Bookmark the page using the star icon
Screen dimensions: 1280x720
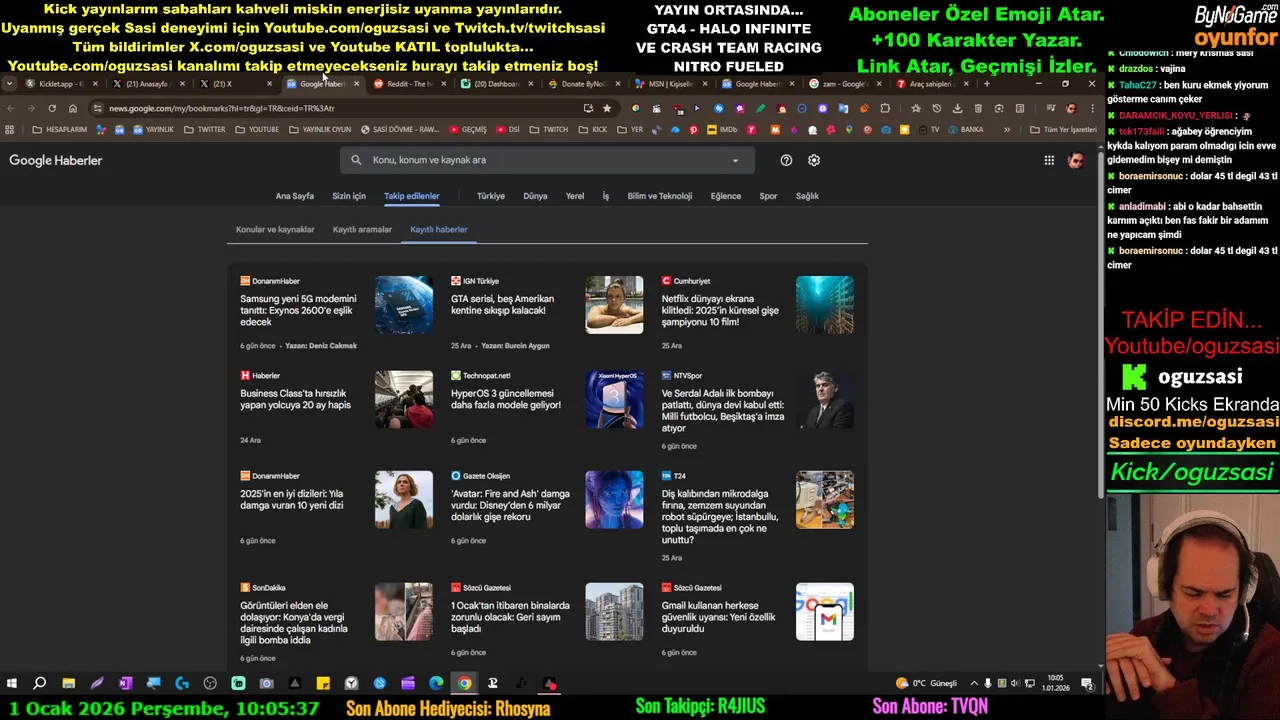(x=606, y=108)
